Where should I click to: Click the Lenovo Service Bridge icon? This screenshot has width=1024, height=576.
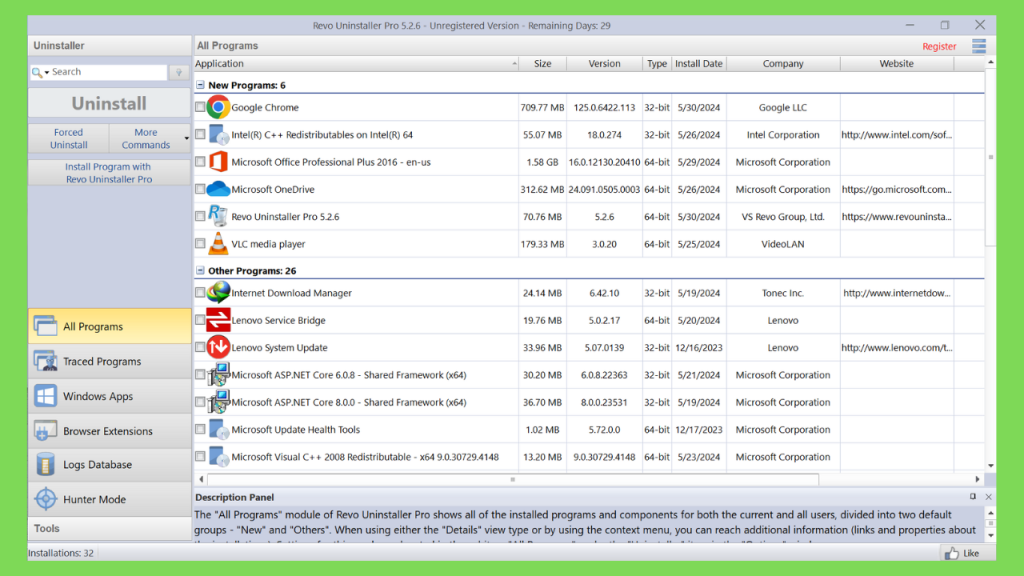[218, 320]
